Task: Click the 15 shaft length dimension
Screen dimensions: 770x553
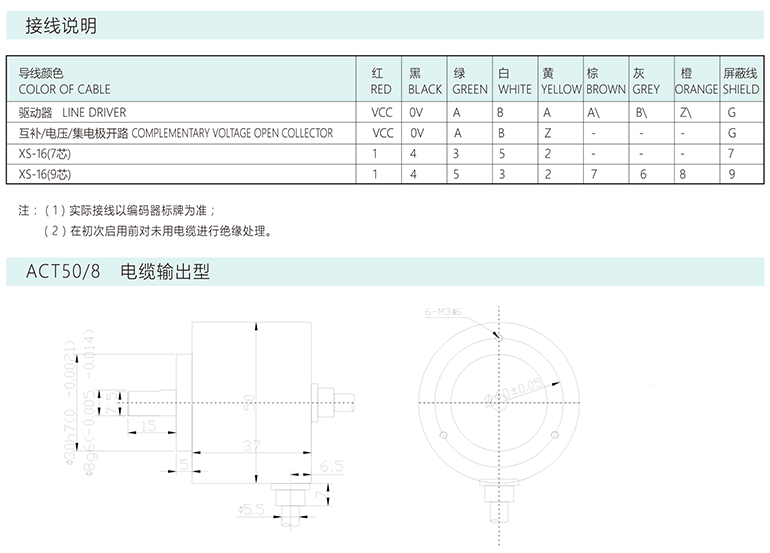Action: (148, 425)
